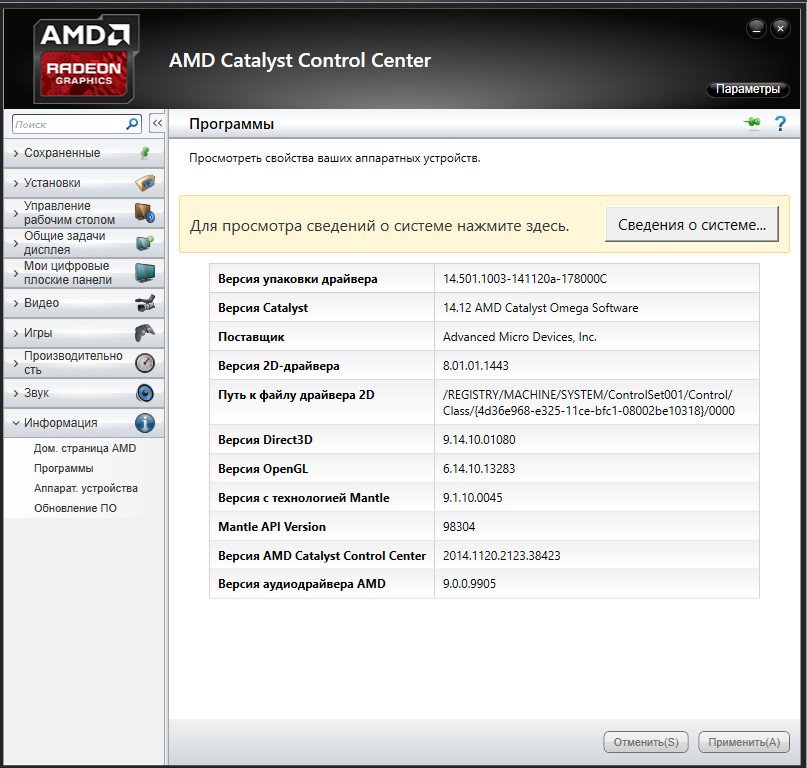Screen dimensions: 807x768
Task: Click the search magnifier icon
Action: 132,124
